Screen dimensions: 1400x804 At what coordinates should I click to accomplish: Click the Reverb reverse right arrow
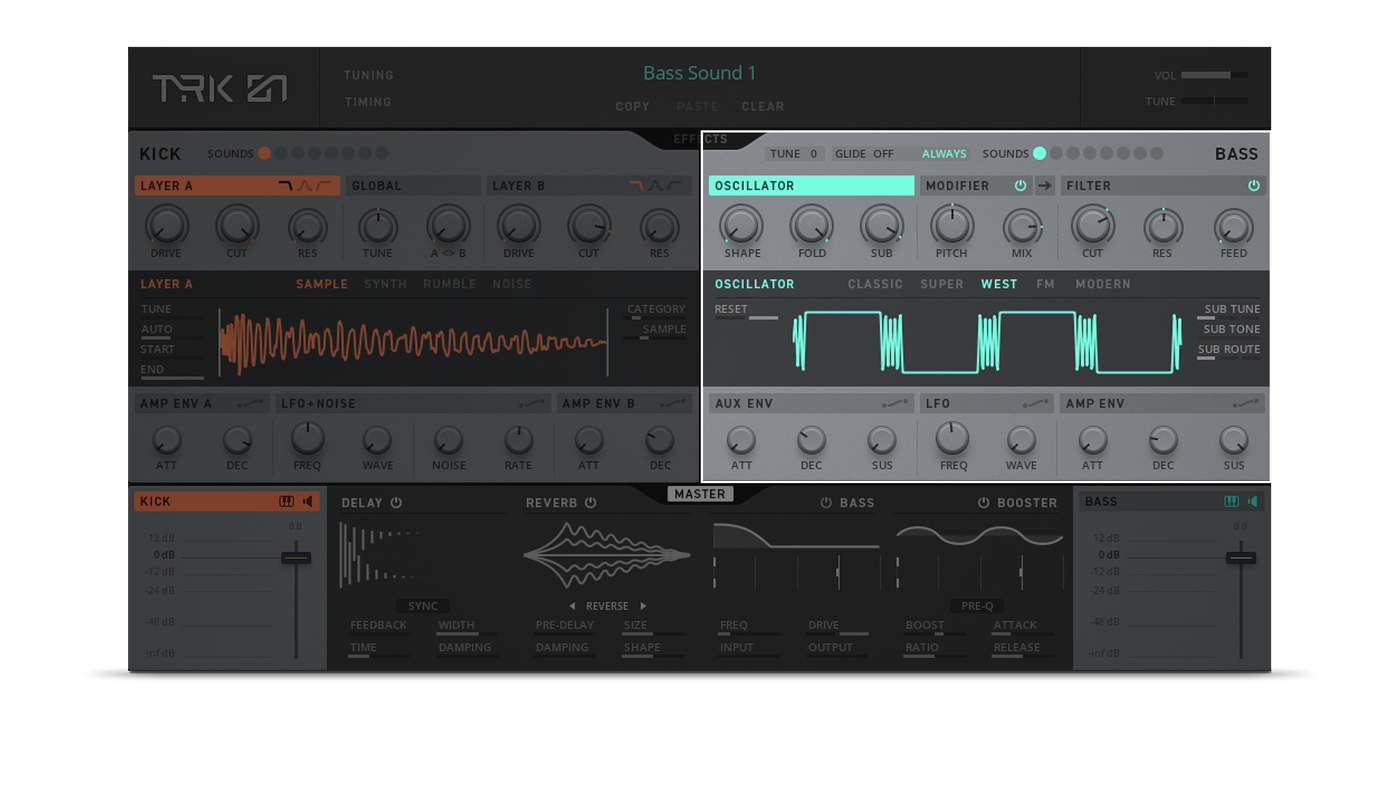point(643,606)
